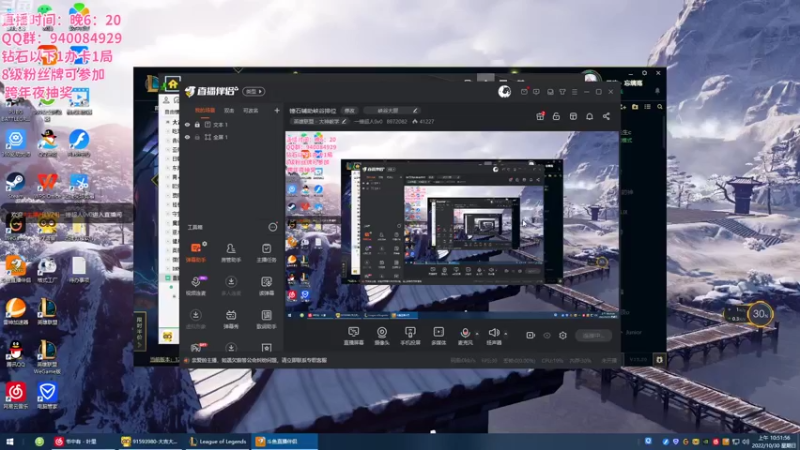
Task: Toggle the lock of 全屏 1 layer
Action: pos(197,137)
